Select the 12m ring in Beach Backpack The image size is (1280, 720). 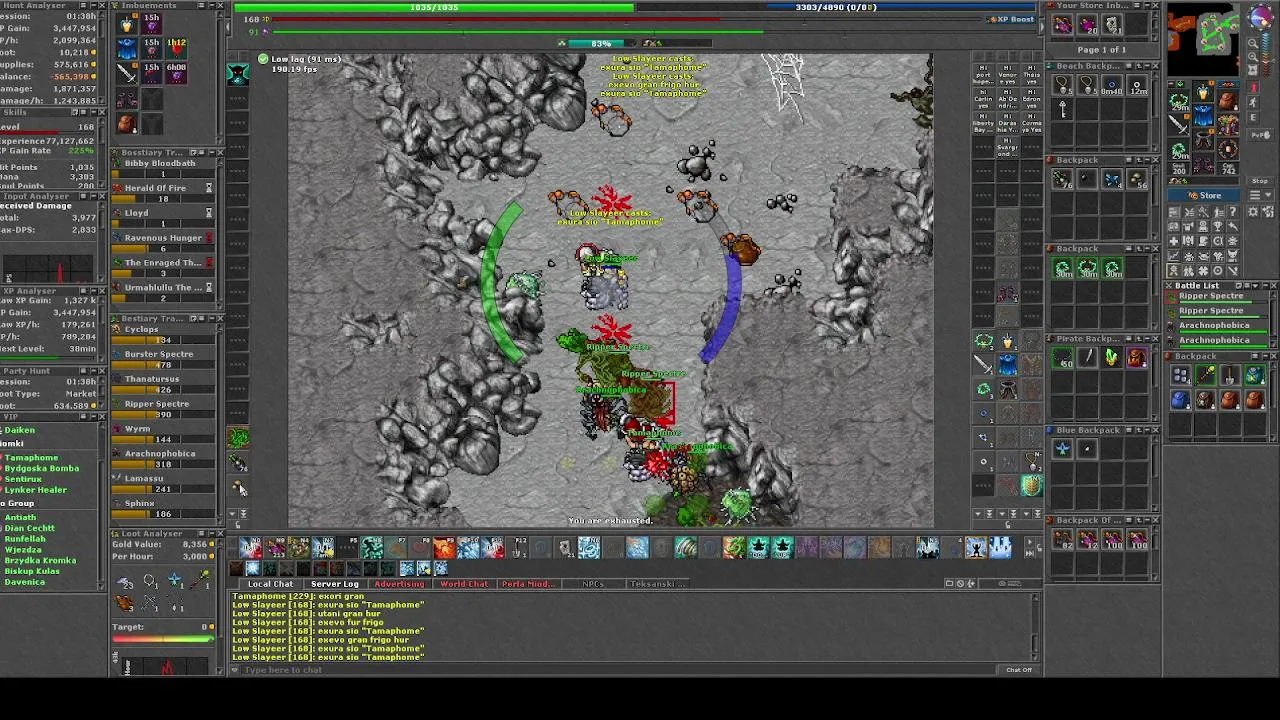(1137, 86)
